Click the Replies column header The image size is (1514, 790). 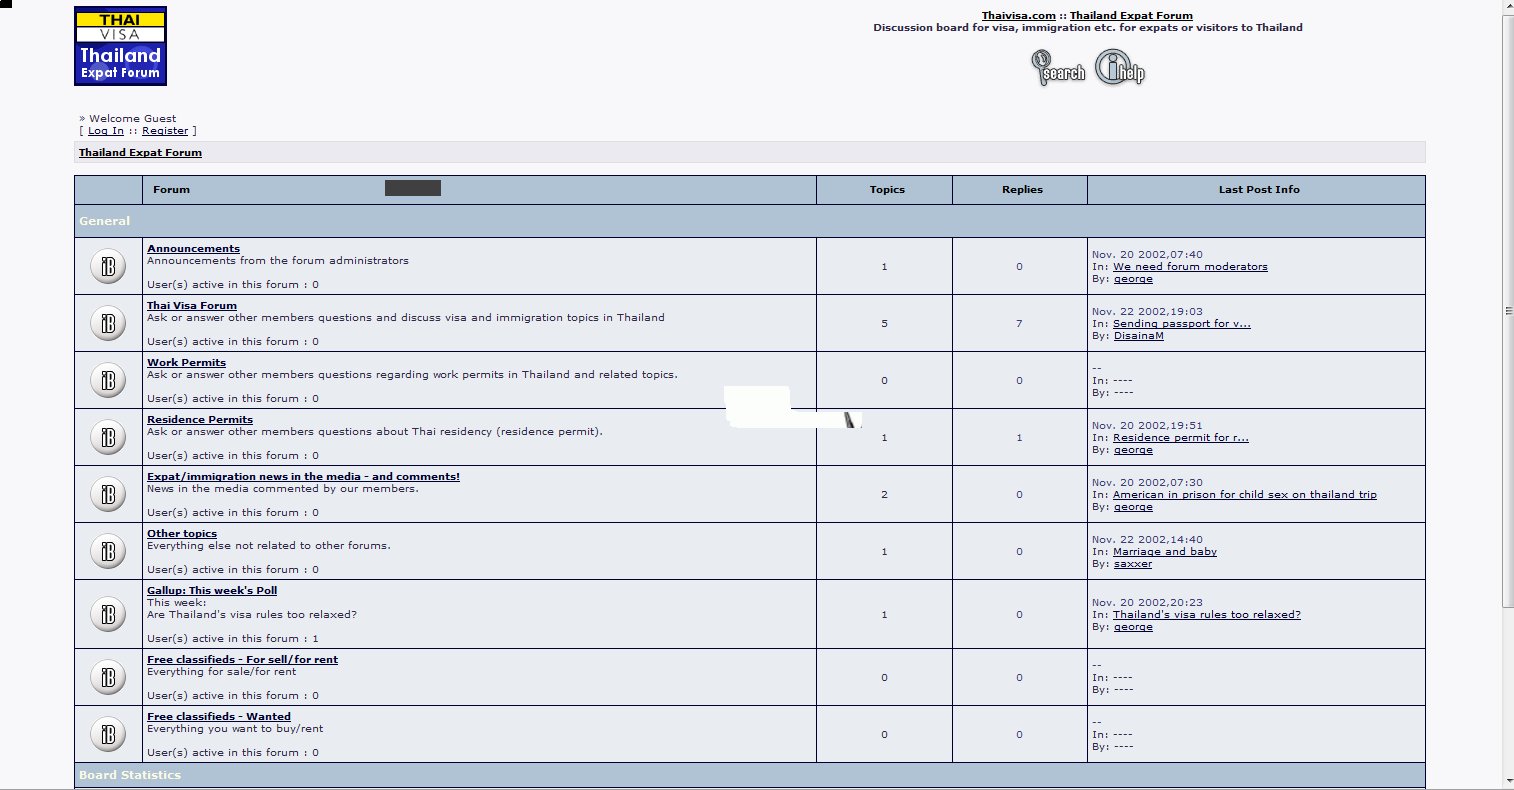click(1022, 189)
